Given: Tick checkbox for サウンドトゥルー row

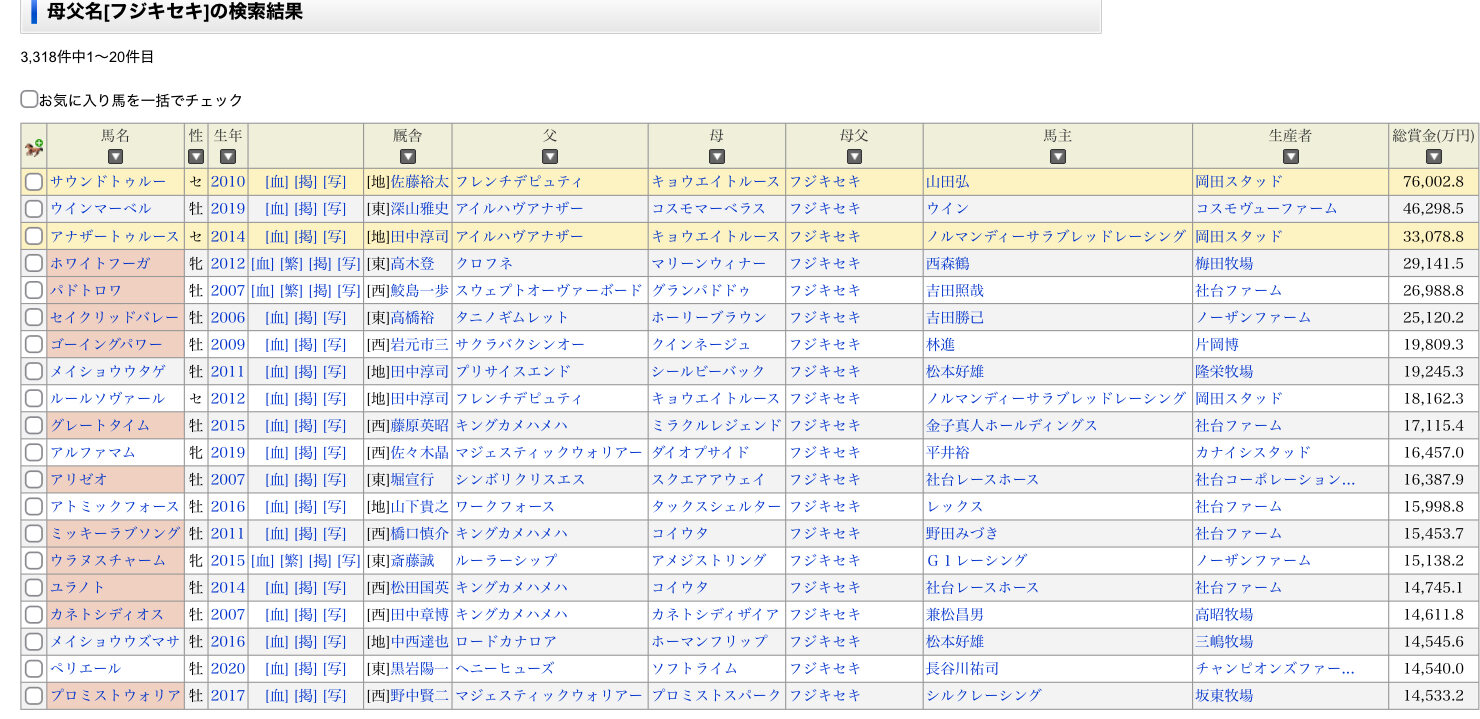Looking at the screenshot, I should (x=34, y=182).
